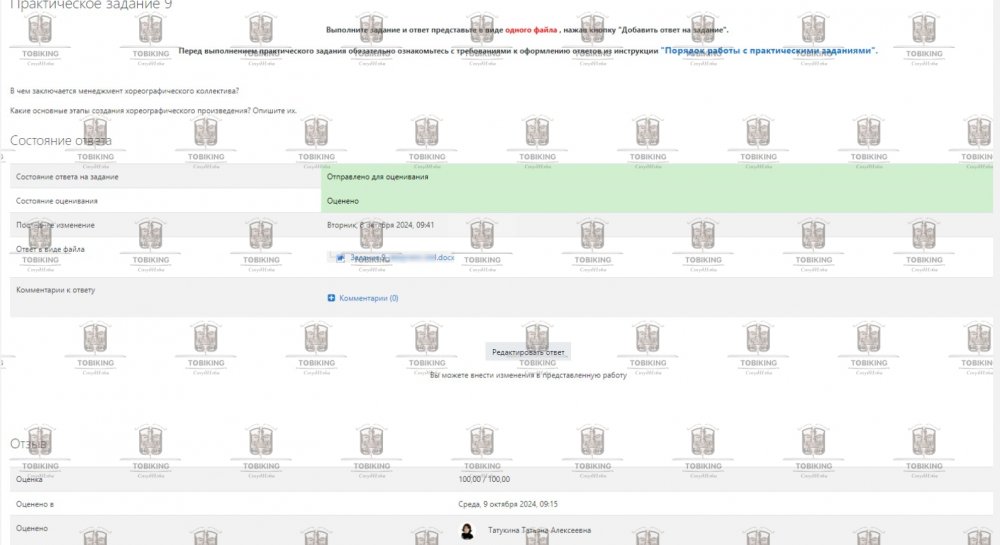Click the "Оценено в" row label
Screen dimensions: 1000x545
click(x=34, y=504)
